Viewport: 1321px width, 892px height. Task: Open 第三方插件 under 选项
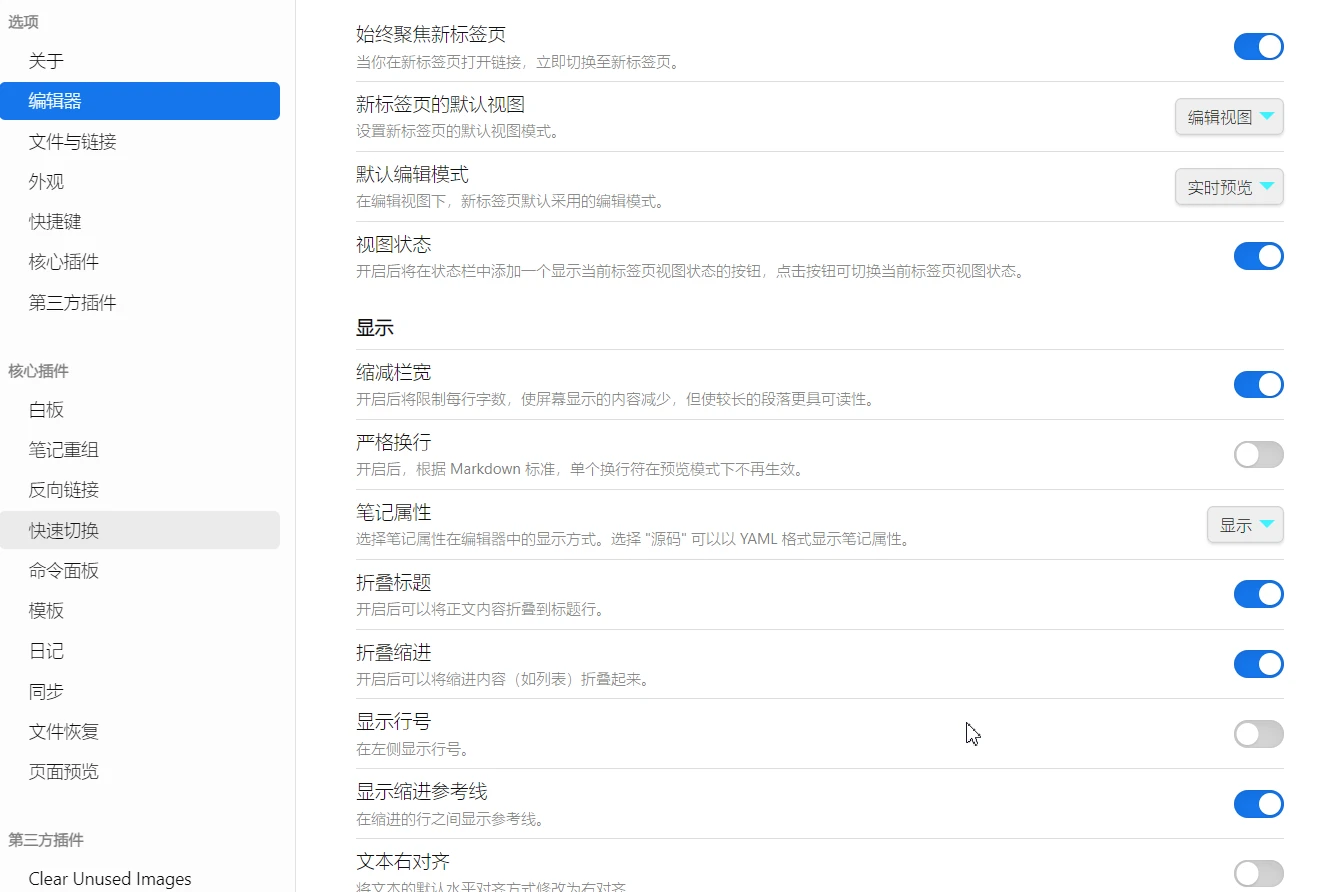tap(73, 302)
